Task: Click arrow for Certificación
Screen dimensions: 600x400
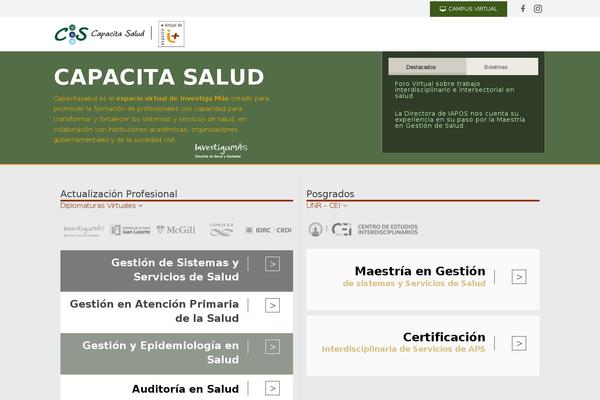Action: pos(519,343)
